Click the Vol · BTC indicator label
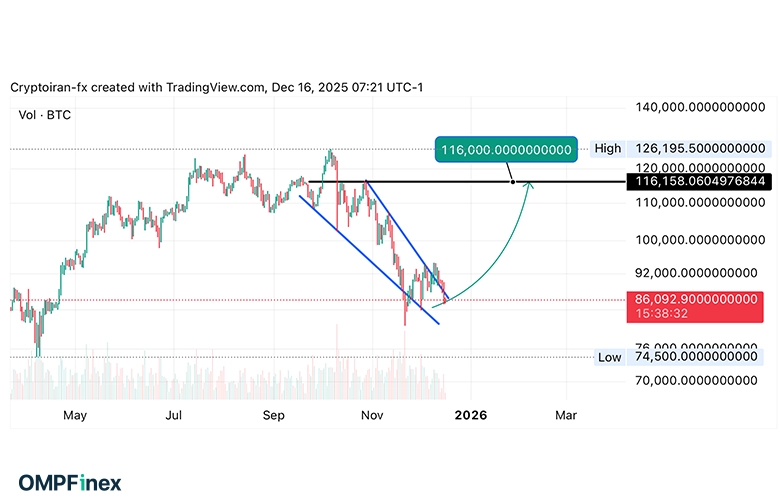The width and height of the screenshot is (780, 503). (x=44, y=115)
